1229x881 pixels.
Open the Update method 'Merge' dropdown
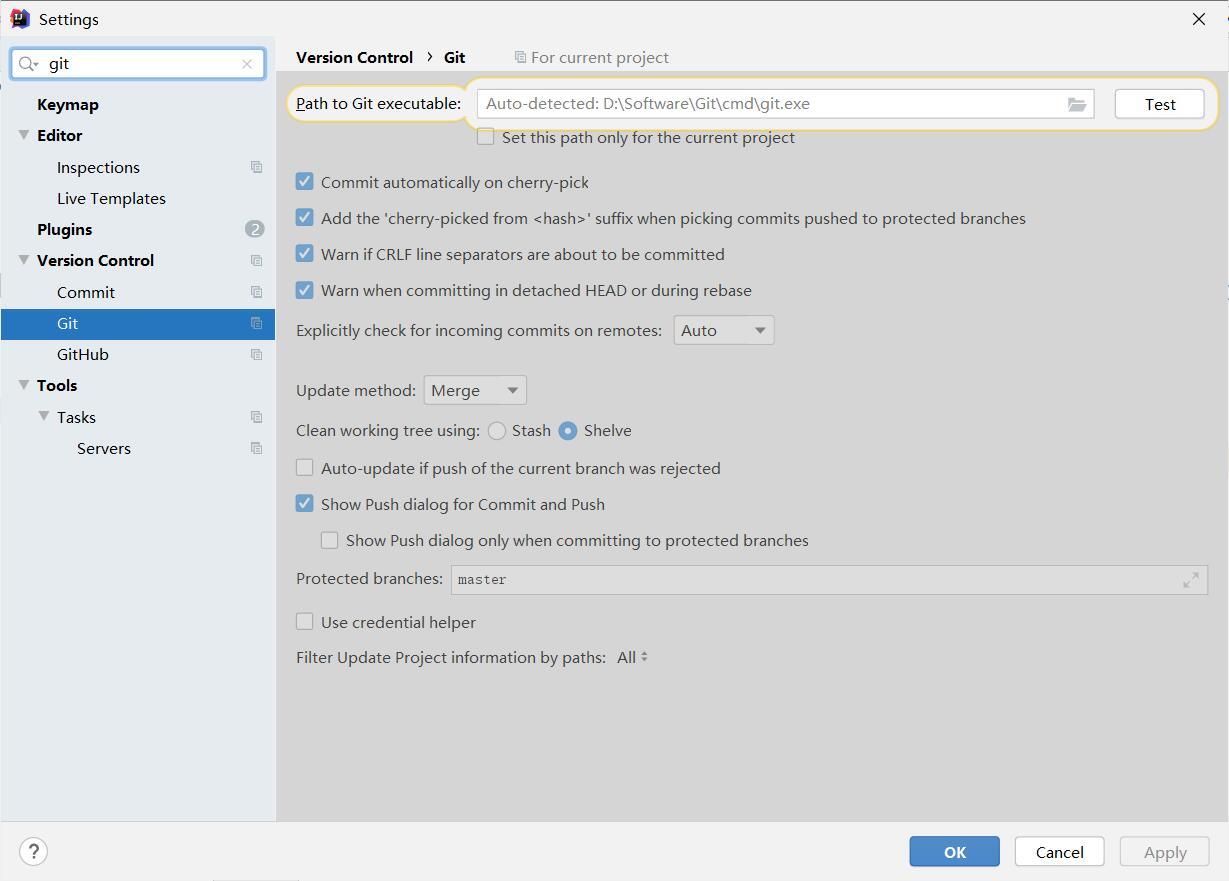coord(475,390)
